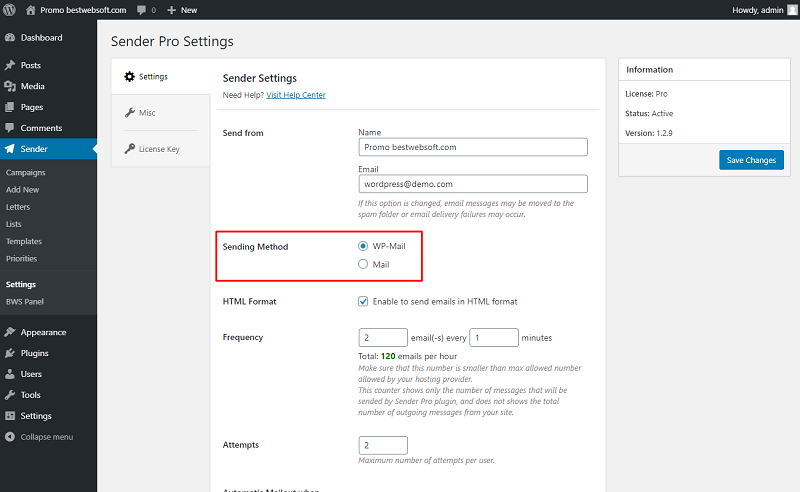Toggle the HTML format checkbox
This screenshot has height=492, width=800.
[363, 302]
